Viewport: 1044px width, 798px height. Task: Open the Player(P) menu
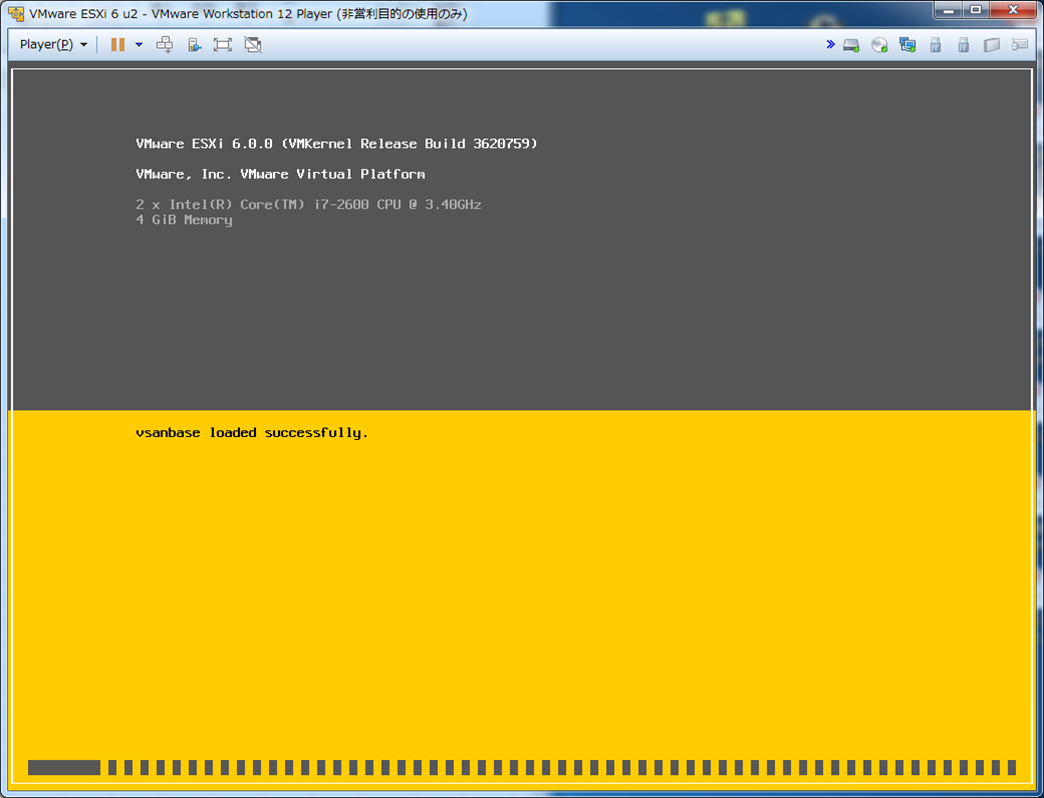pos(53,45)
